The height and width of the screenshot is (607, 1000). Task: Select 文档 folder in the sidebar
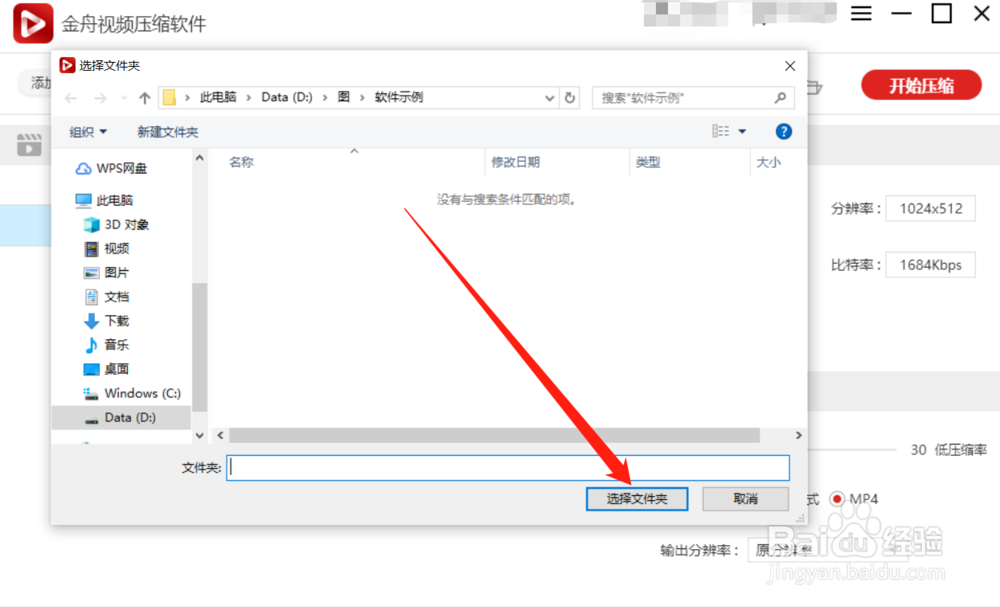click(x=107, y=297)
